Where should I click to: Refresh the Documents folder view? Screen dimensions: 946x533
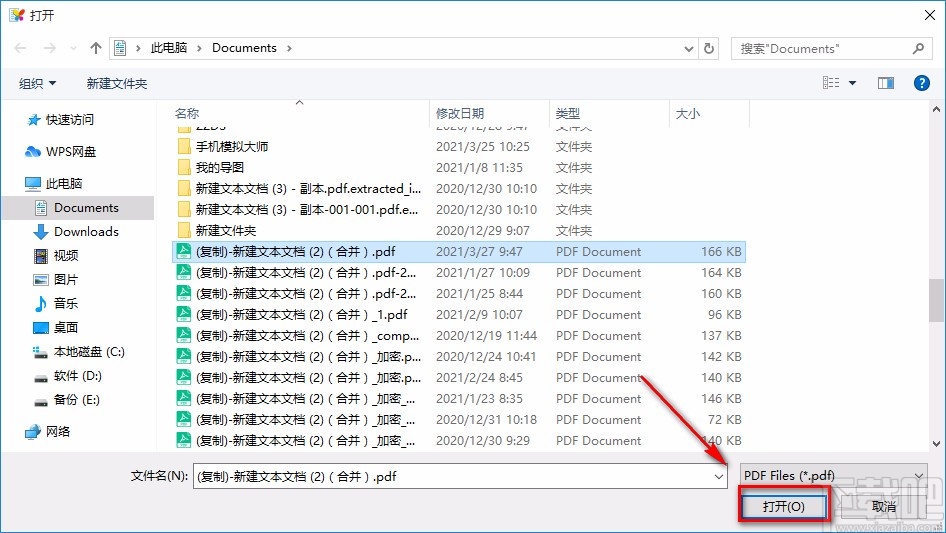pos(710,48)
